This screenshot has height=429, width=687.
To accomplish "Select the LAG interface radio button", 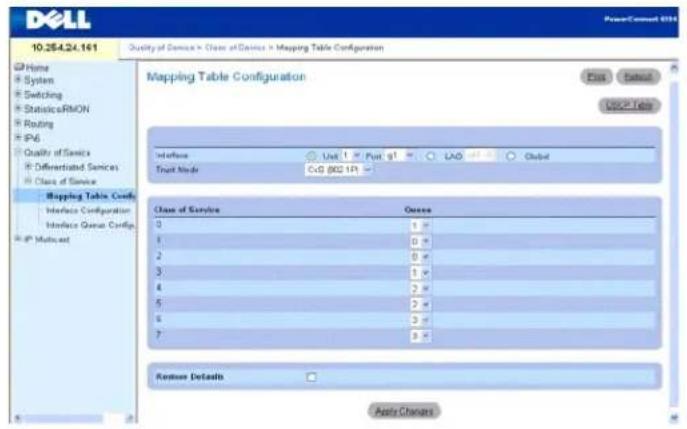I will tap(430, 156).
